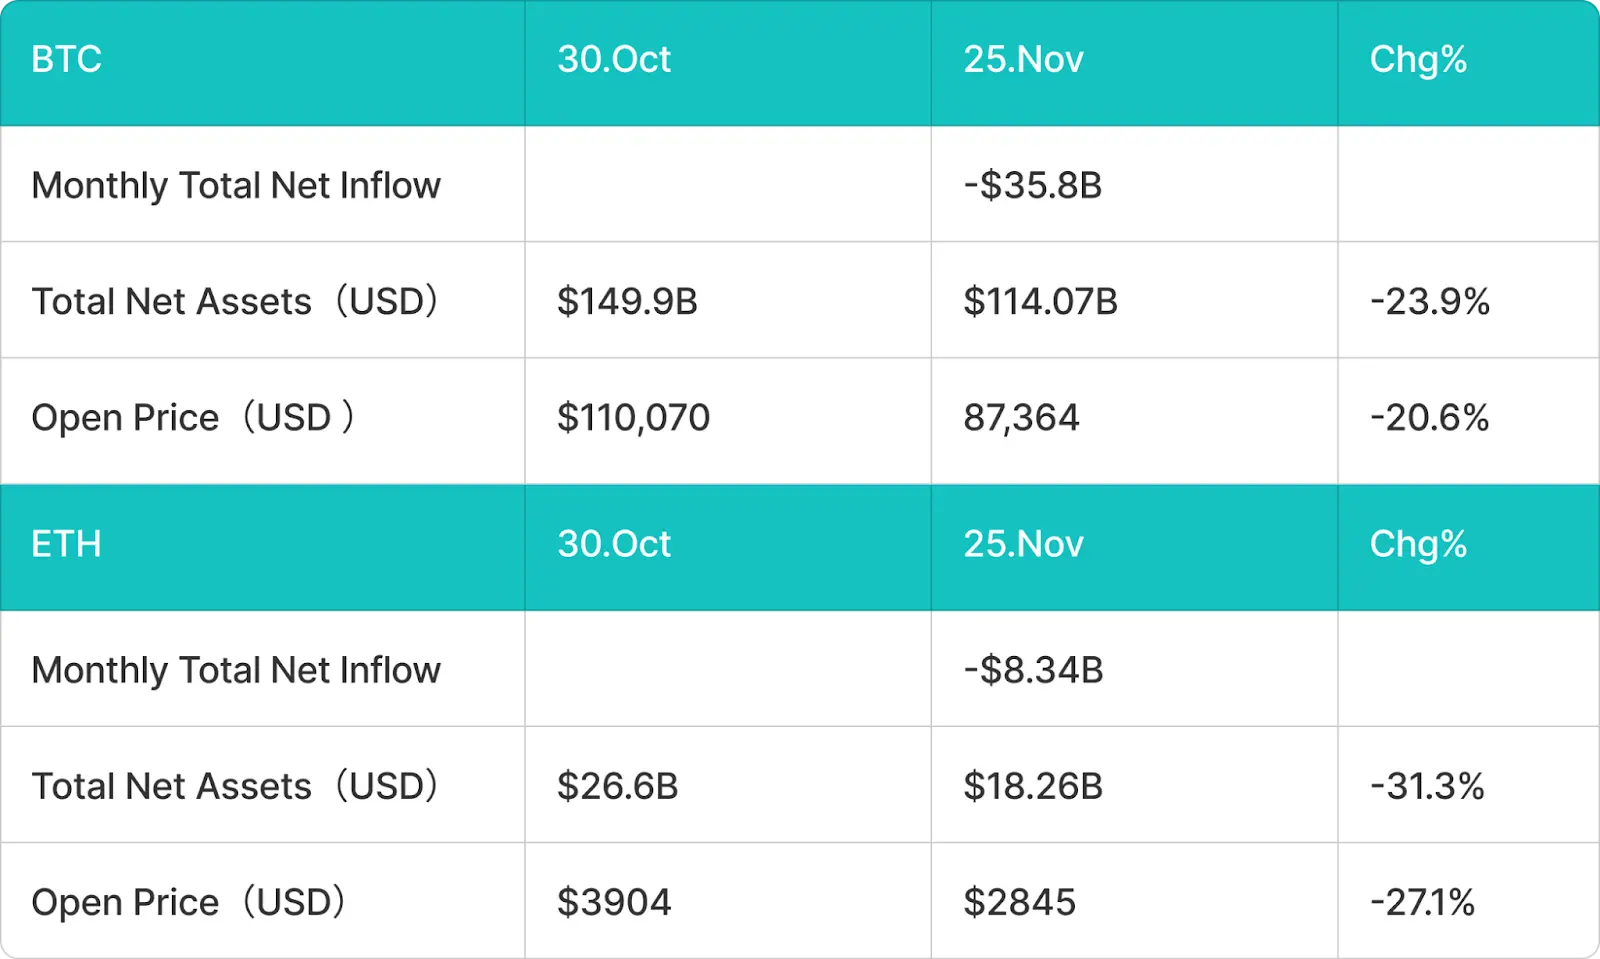Screen dimensions: 1600x959
Task: Select the ETH monthly net inflow -$8.34B
Action: [1033, 671]
